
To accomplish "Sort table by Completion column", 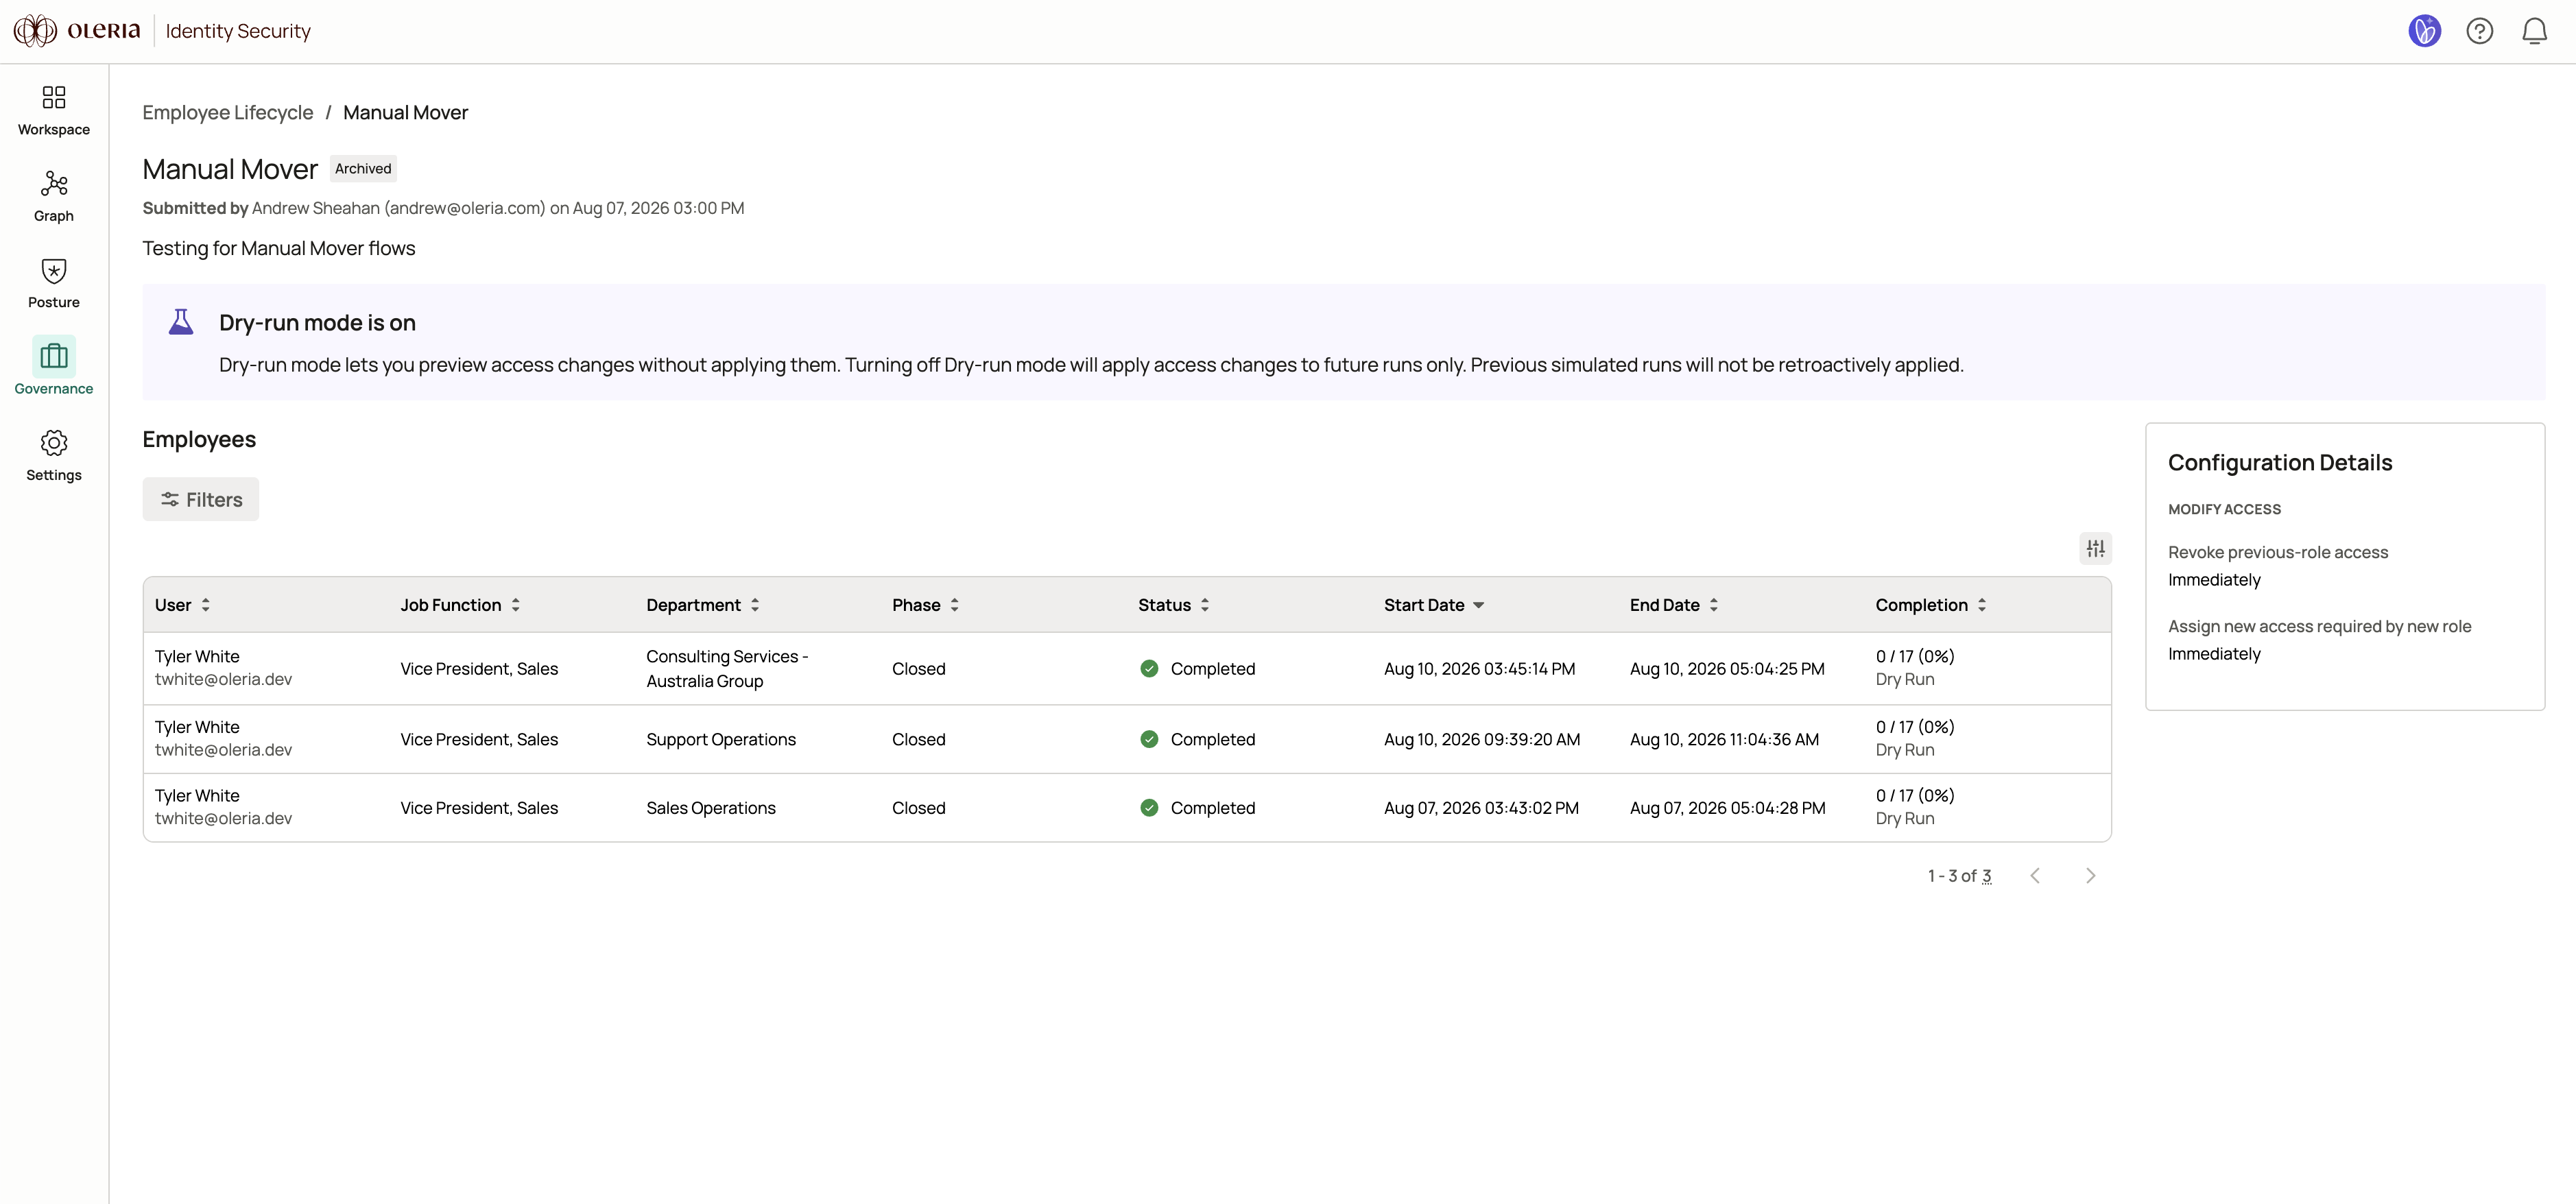I will click(1931, 605).
